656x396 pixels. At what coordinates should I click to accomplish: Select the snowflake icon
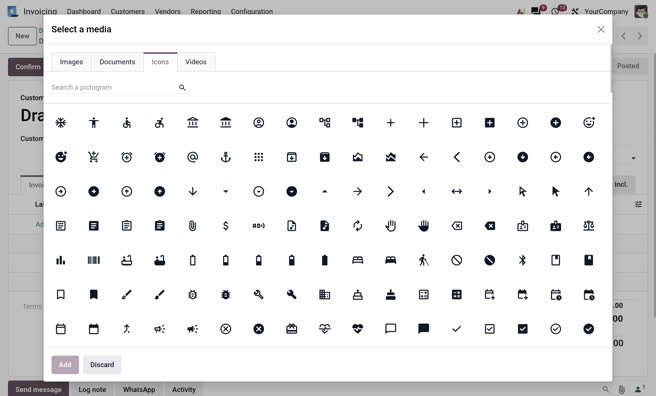61,123
